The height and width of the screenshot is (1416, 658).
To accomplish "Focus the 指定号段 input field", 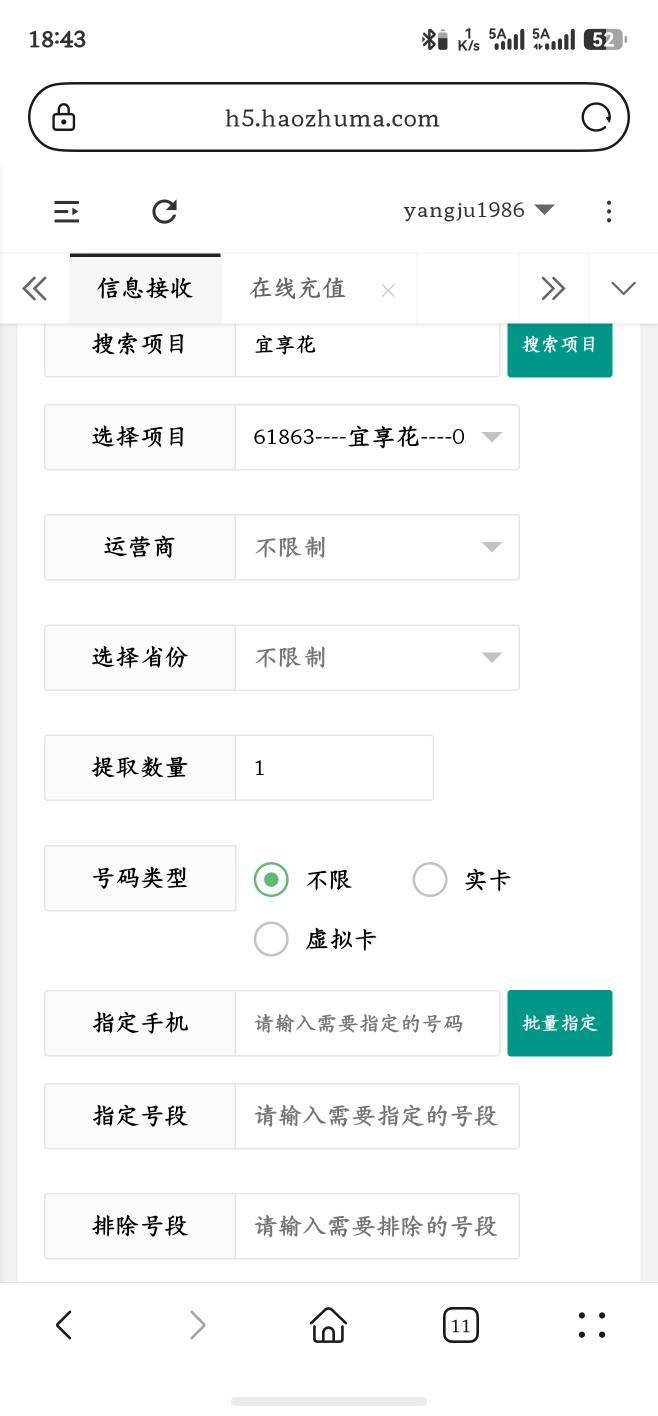I will coord(377,1116).
